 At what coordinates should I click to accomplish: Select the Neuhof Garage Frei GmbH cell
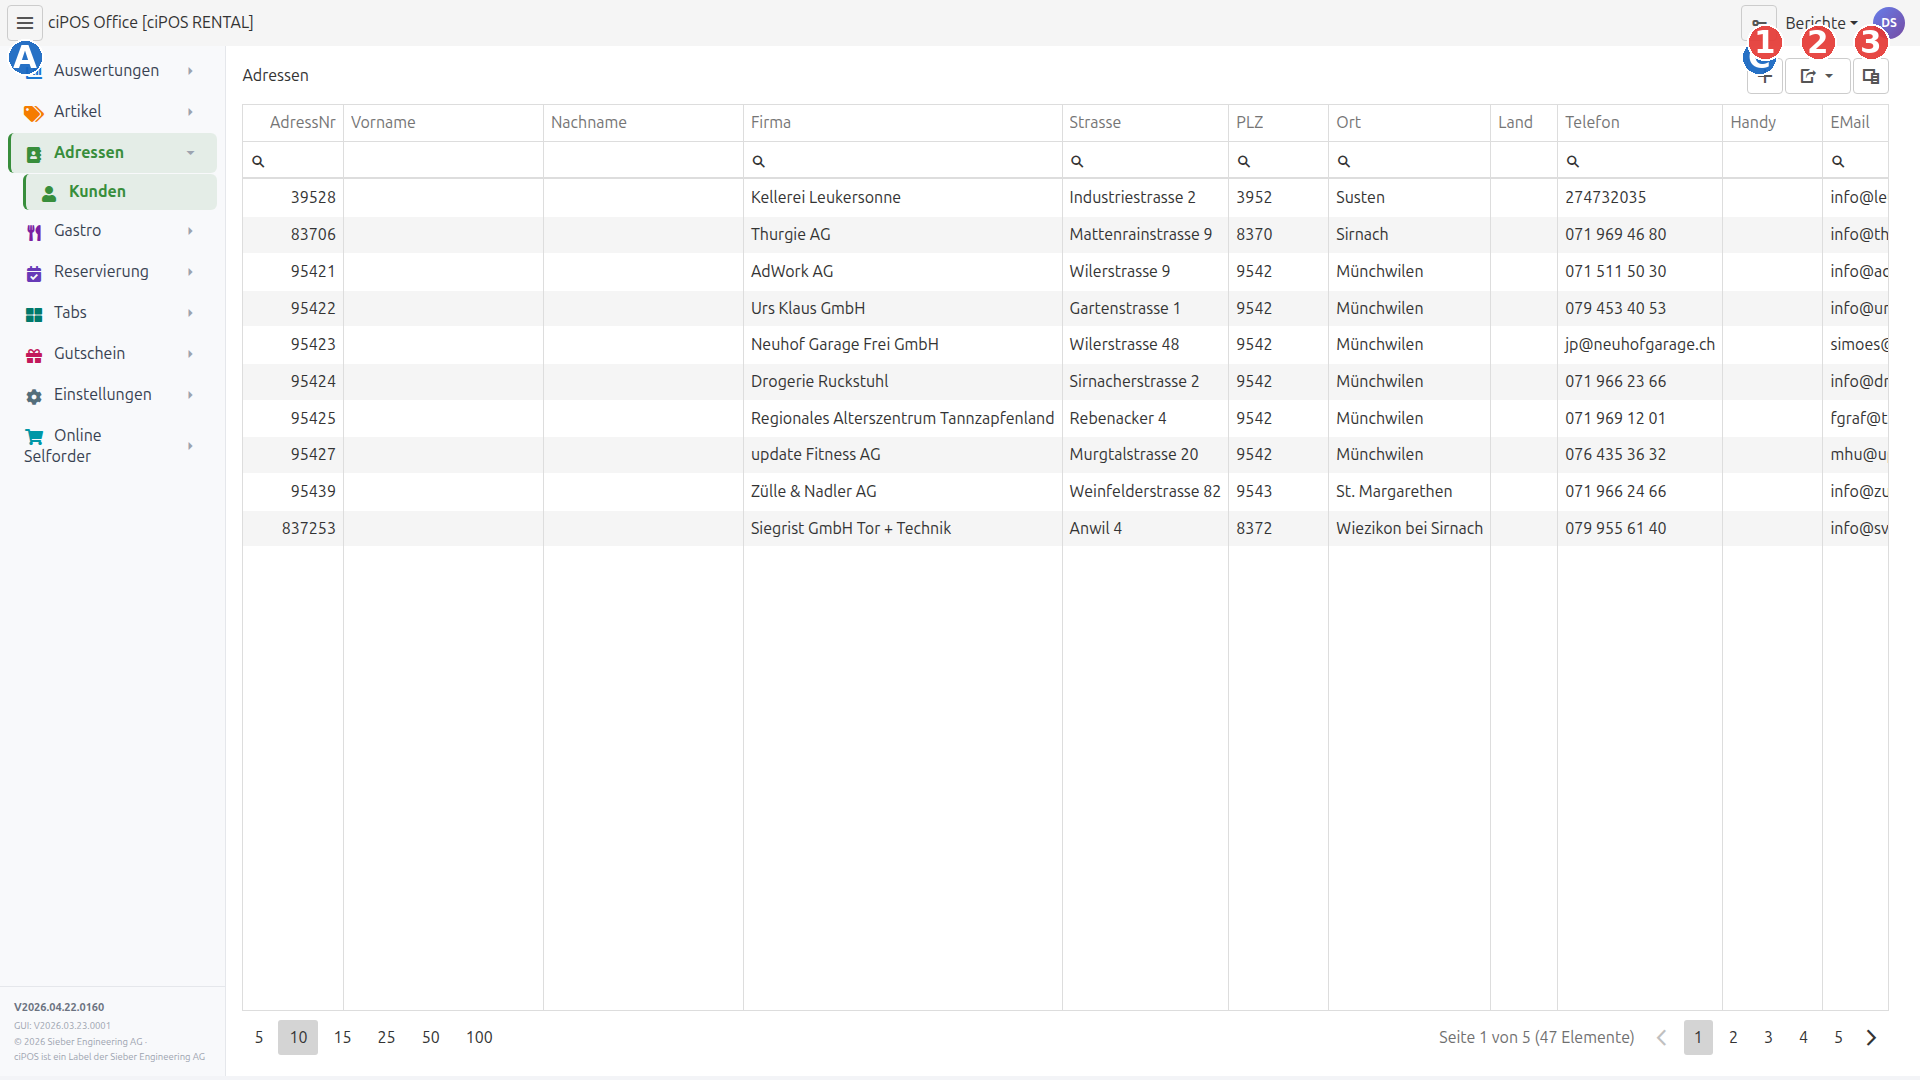(x=903, y=345)
